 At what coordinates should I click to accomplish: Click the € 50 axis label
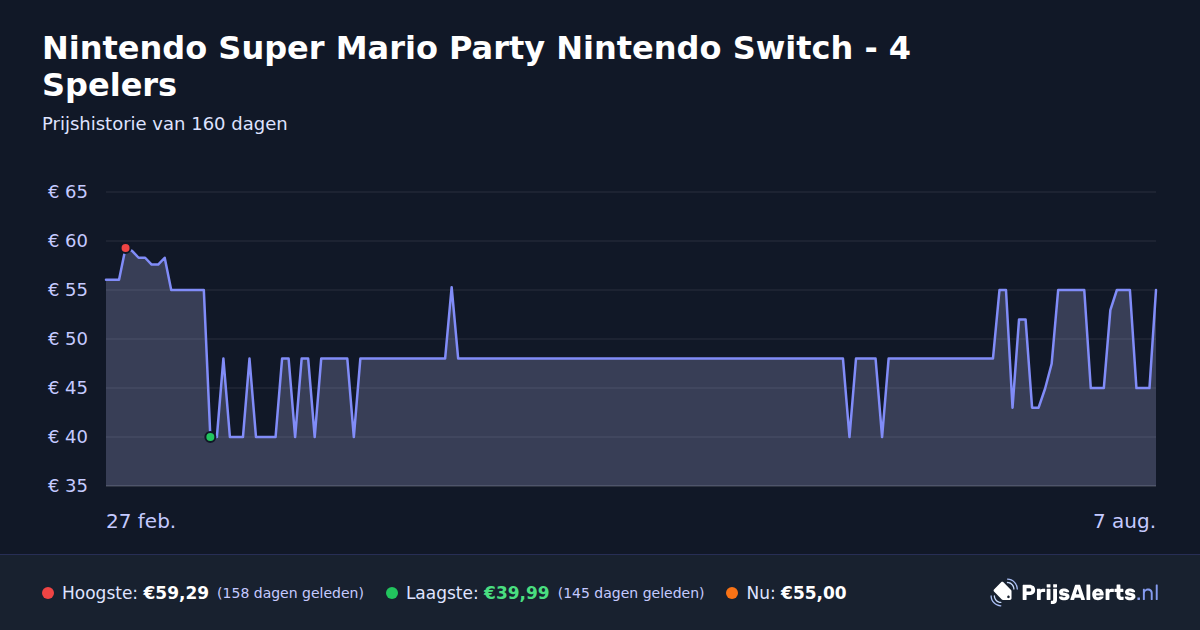click(x=68, y=339)
